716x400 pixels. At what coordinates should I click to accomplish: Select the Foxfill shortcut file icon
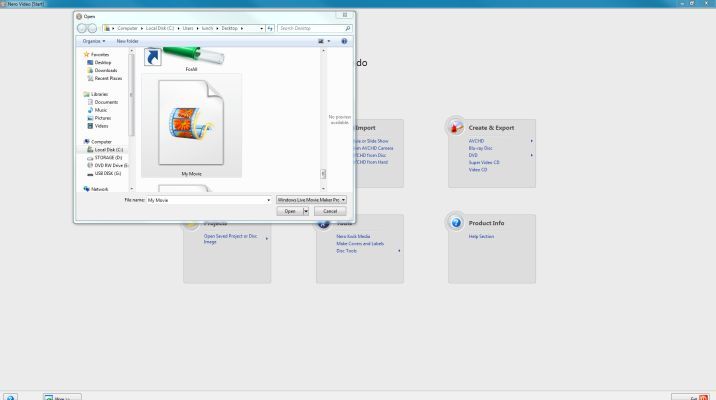click(184, 59)
